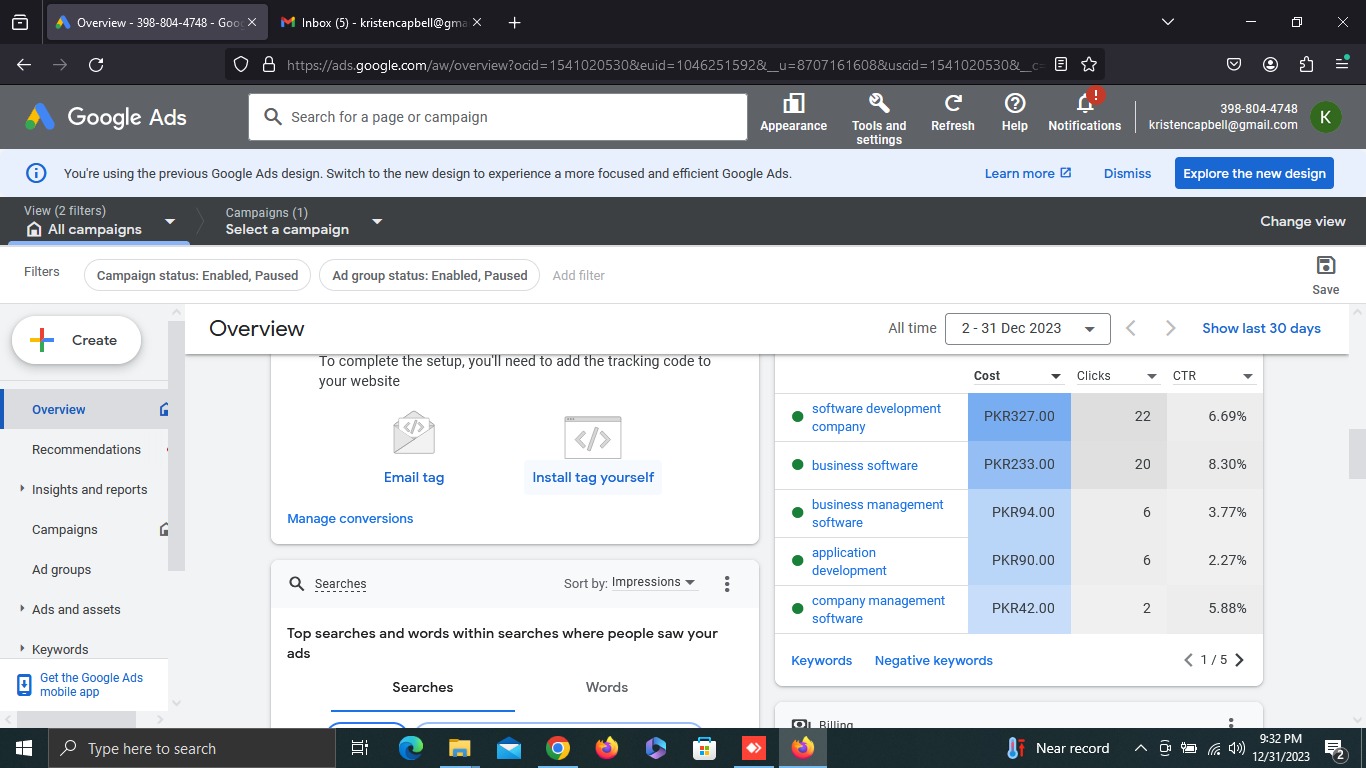Open Windows Start menu
The width and height of the screenshot is (1366, 768).
[23, 748]
